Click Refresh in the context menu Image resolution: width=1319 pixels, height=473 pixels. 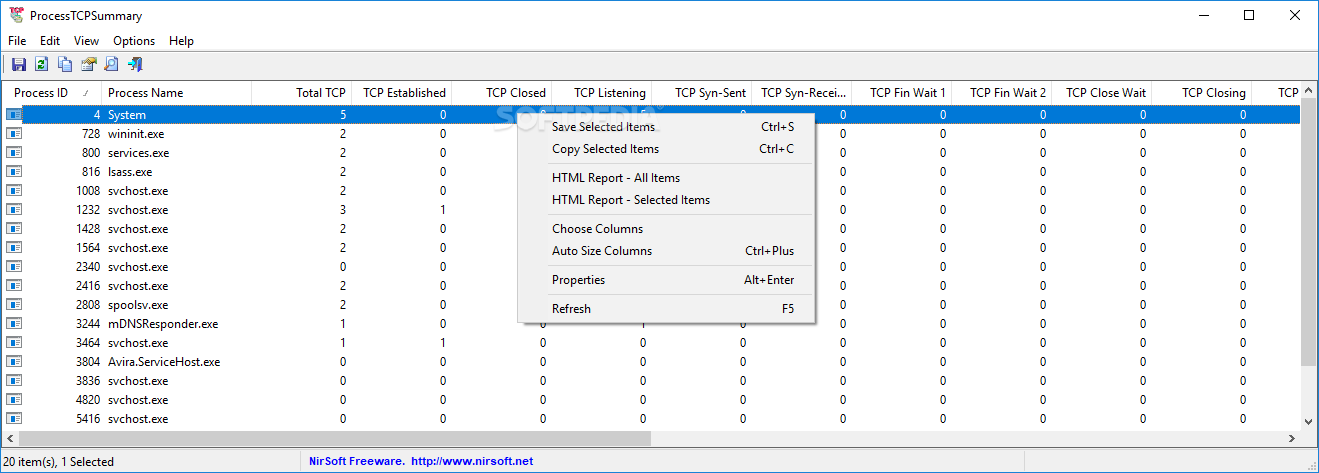coord(667,309)
